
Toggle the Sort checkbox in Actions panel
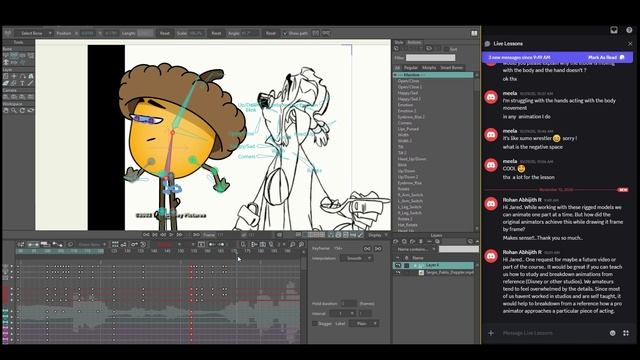447,49
